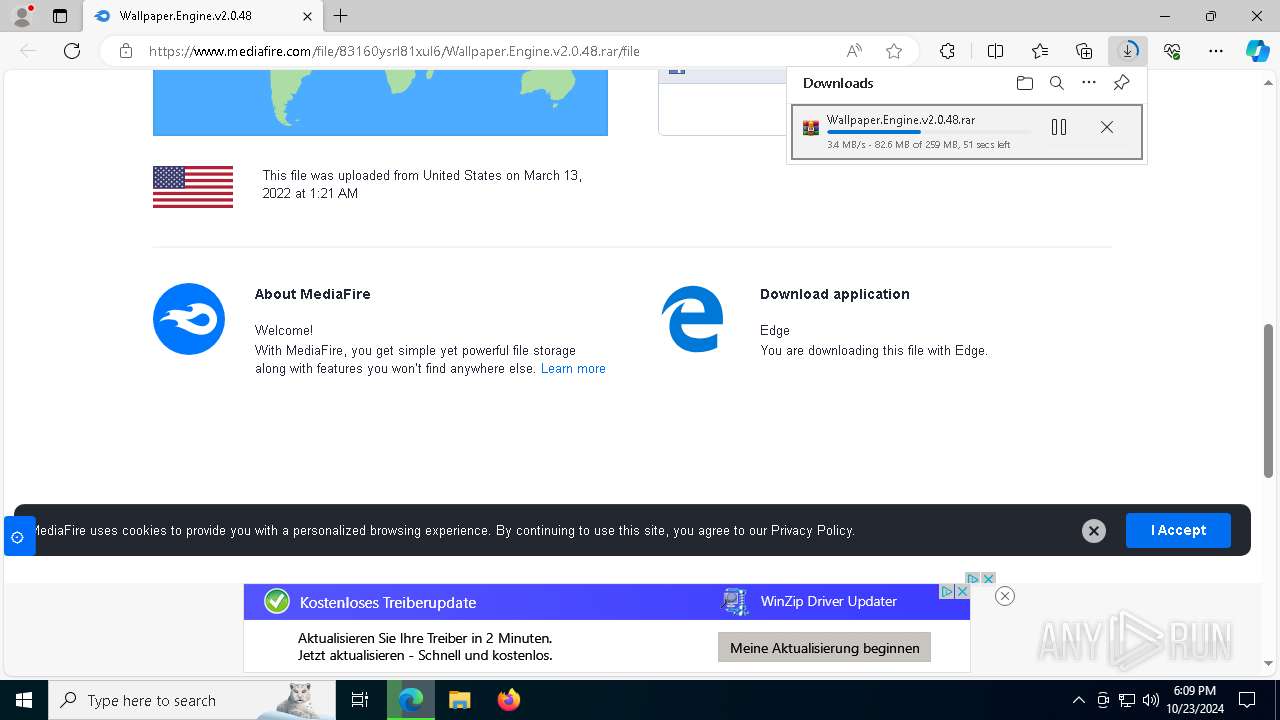
Task: Open the Edge profile icon
Action: (21, 16)
